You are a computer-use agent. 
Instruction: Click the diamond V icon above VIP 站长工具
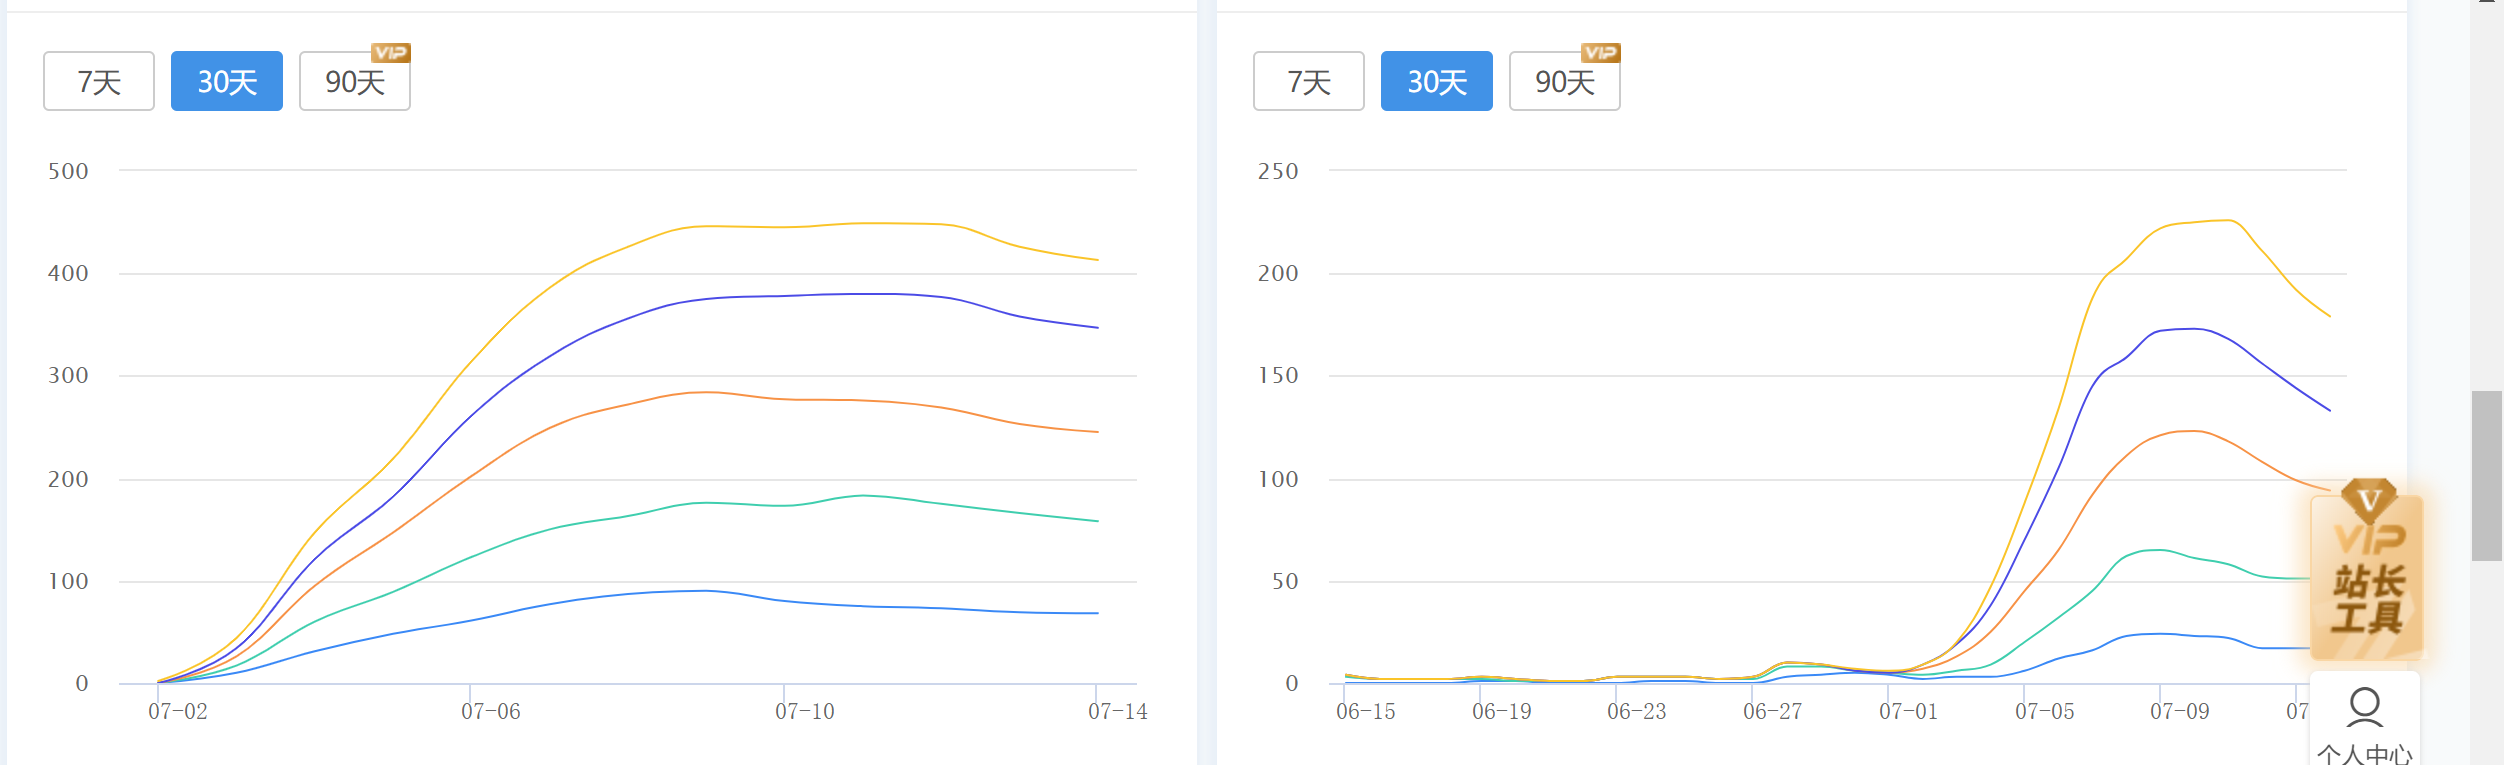pyautogui.click(x=2369, y=499)
